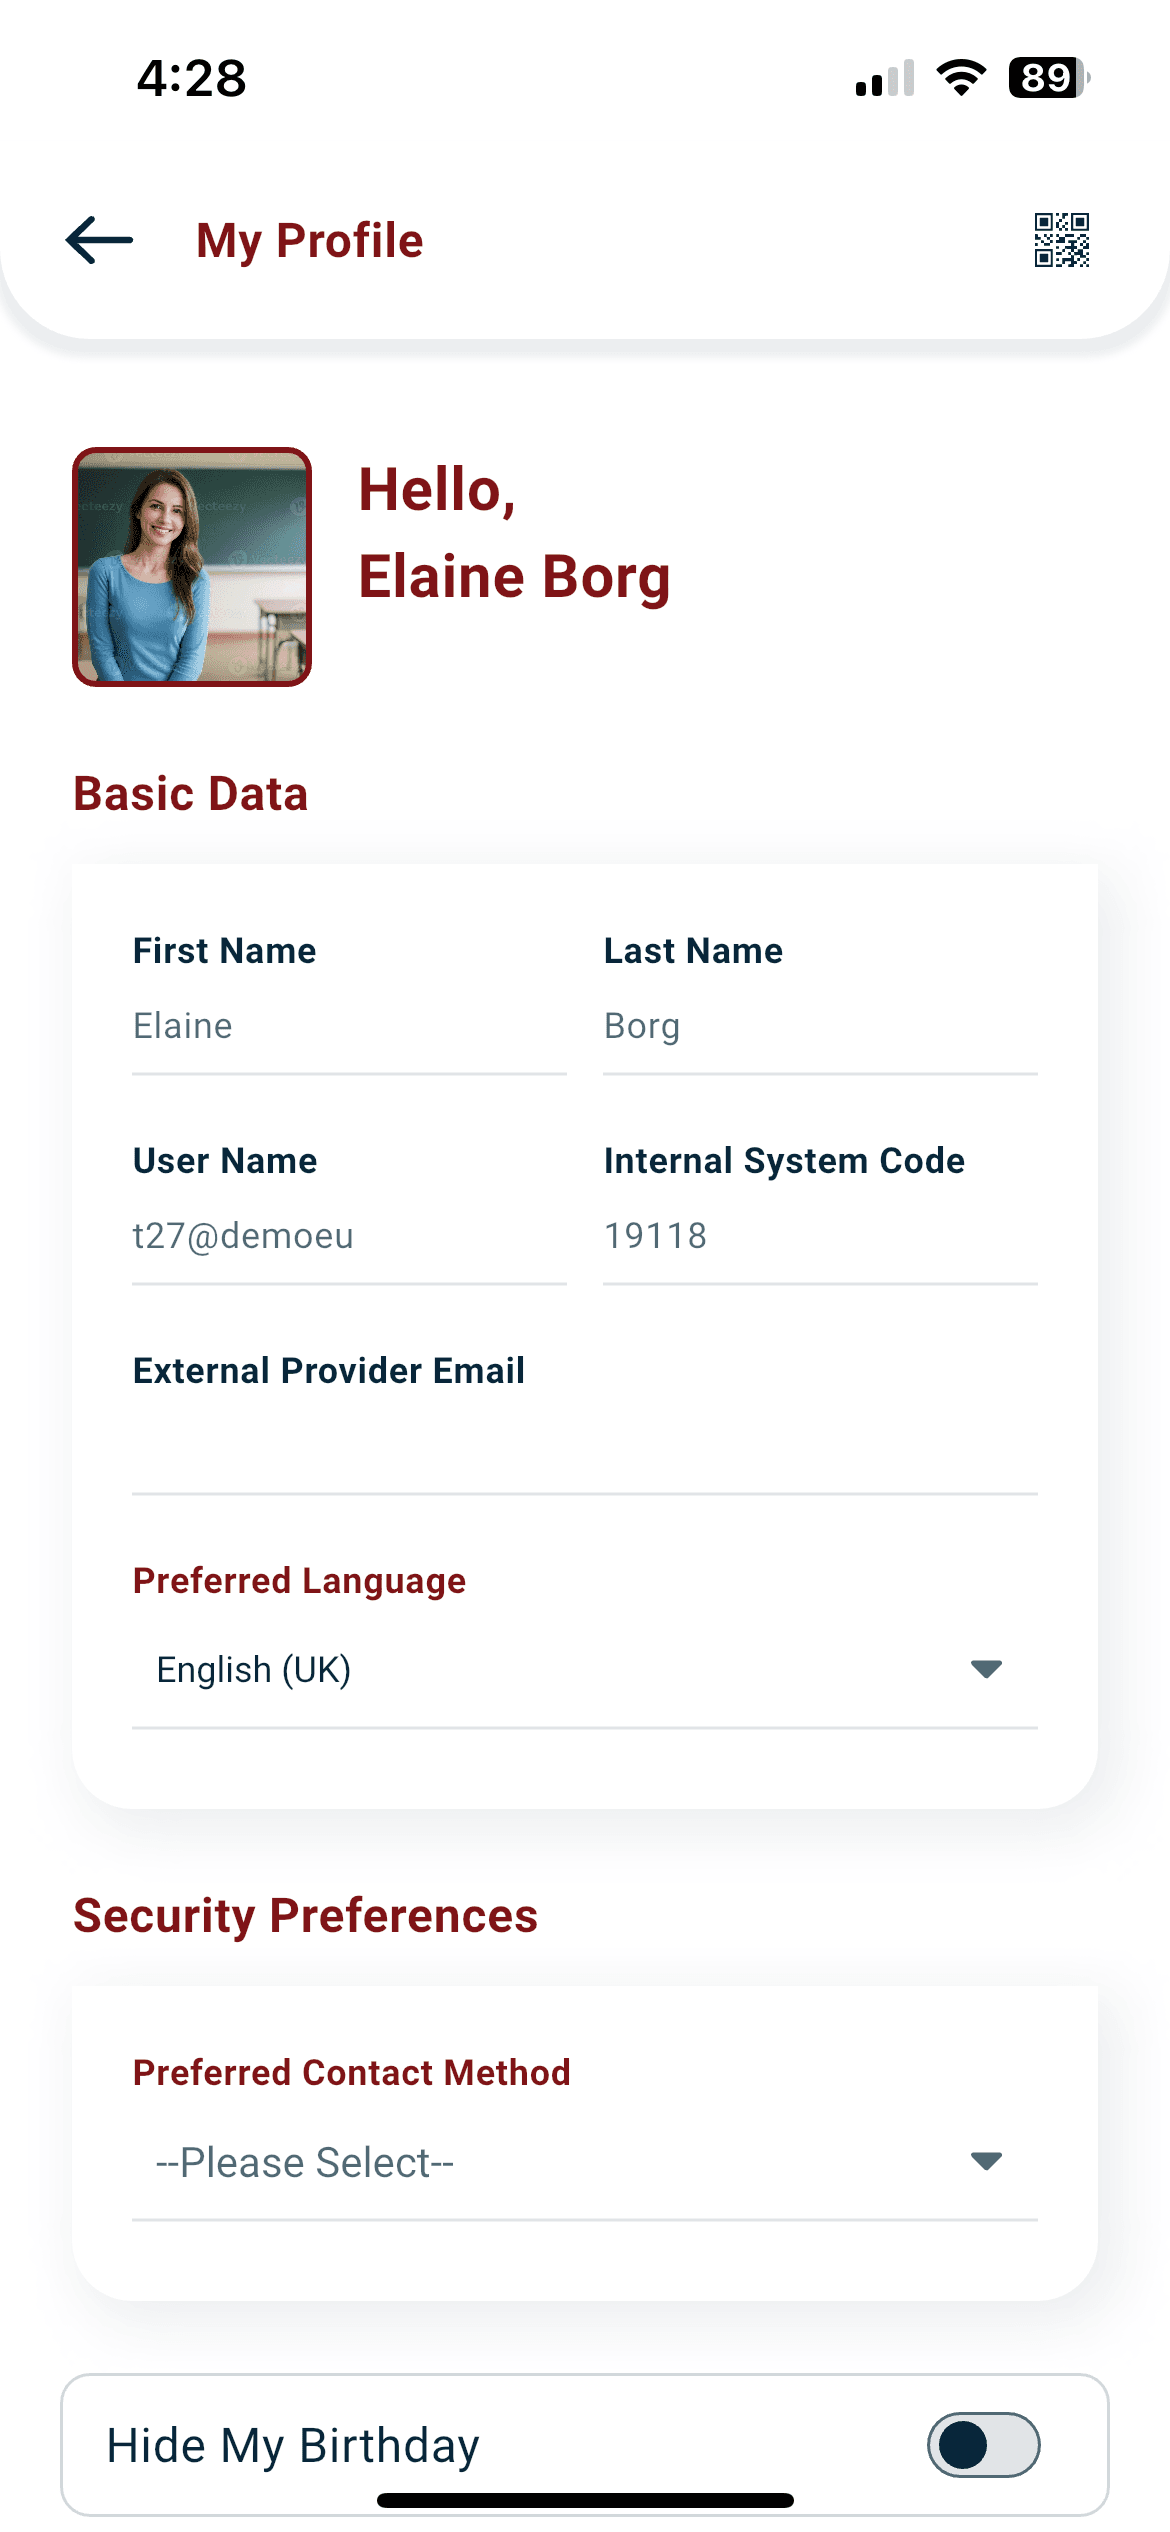This screenshot has height=2532, width=1170.
Task: Expand the Preferred Contact Method arrow
Action: tap(986, 2161)
